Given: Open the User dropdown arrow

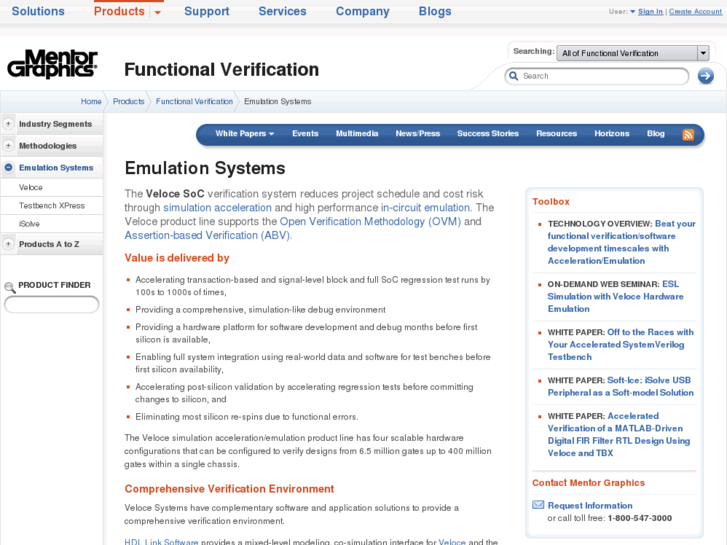Looking at the screenshot, I should tap(632, 12).
